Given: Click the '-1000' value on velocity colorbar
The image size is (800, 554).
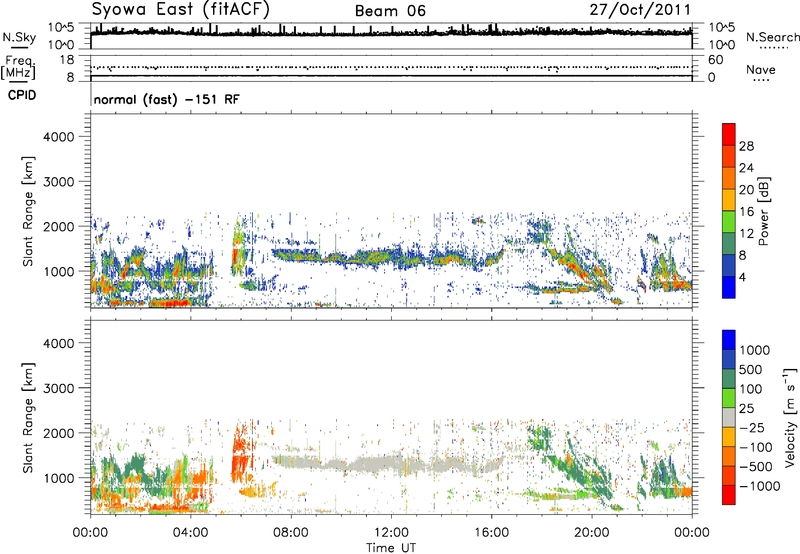Looking at the screenshot, I should click(759, 486).
